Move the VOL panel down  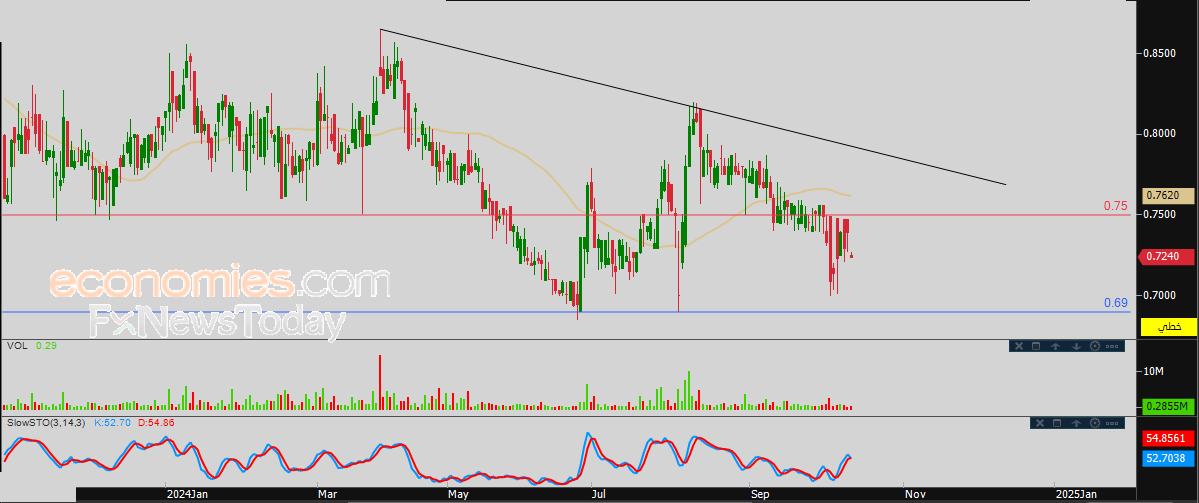coord(1075,346)
